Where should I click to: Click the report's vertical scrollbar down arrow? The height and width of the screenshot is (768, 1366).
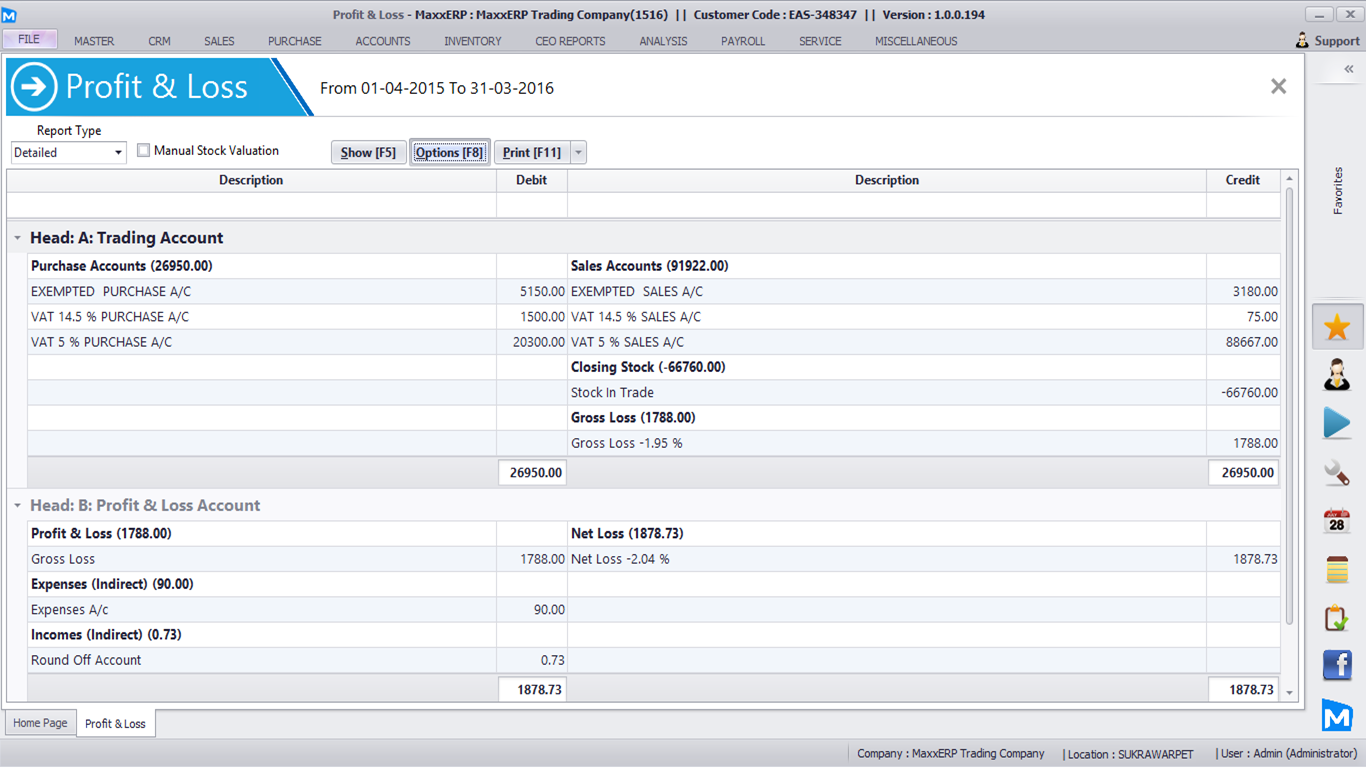coord(1289,692)
